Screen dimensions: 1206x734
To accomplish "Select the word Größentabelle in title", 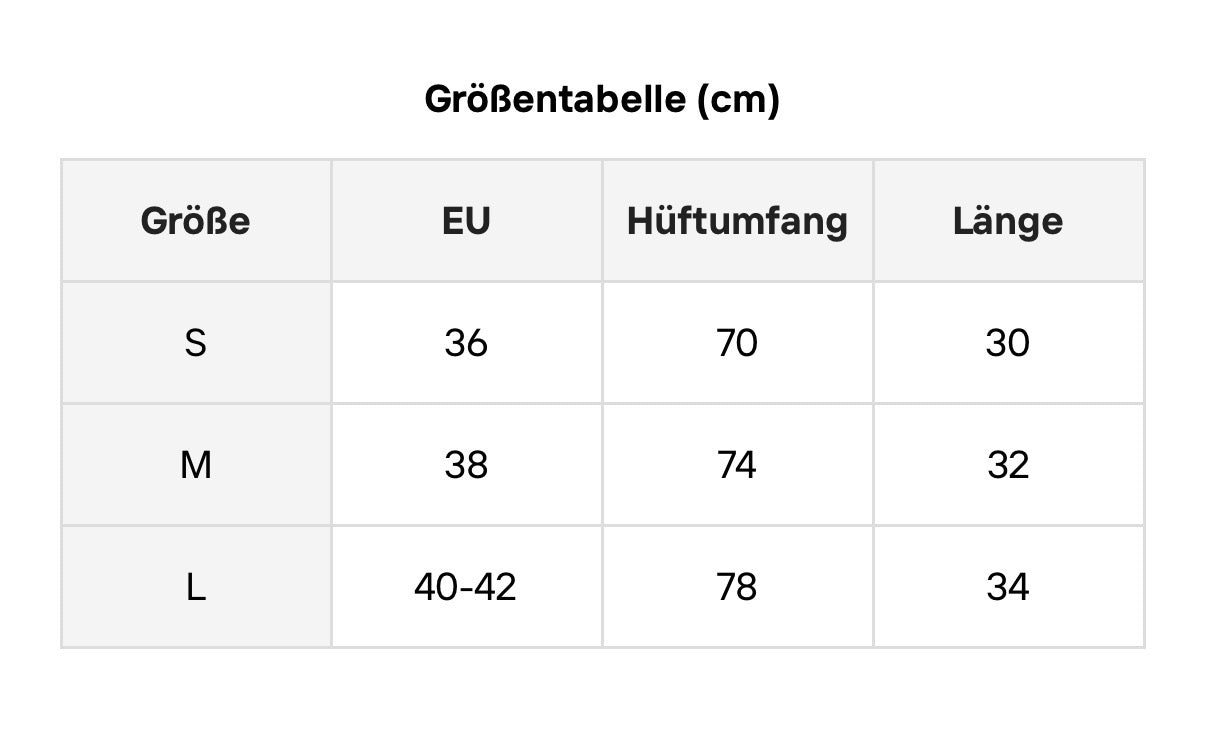I will click(555, 99).
